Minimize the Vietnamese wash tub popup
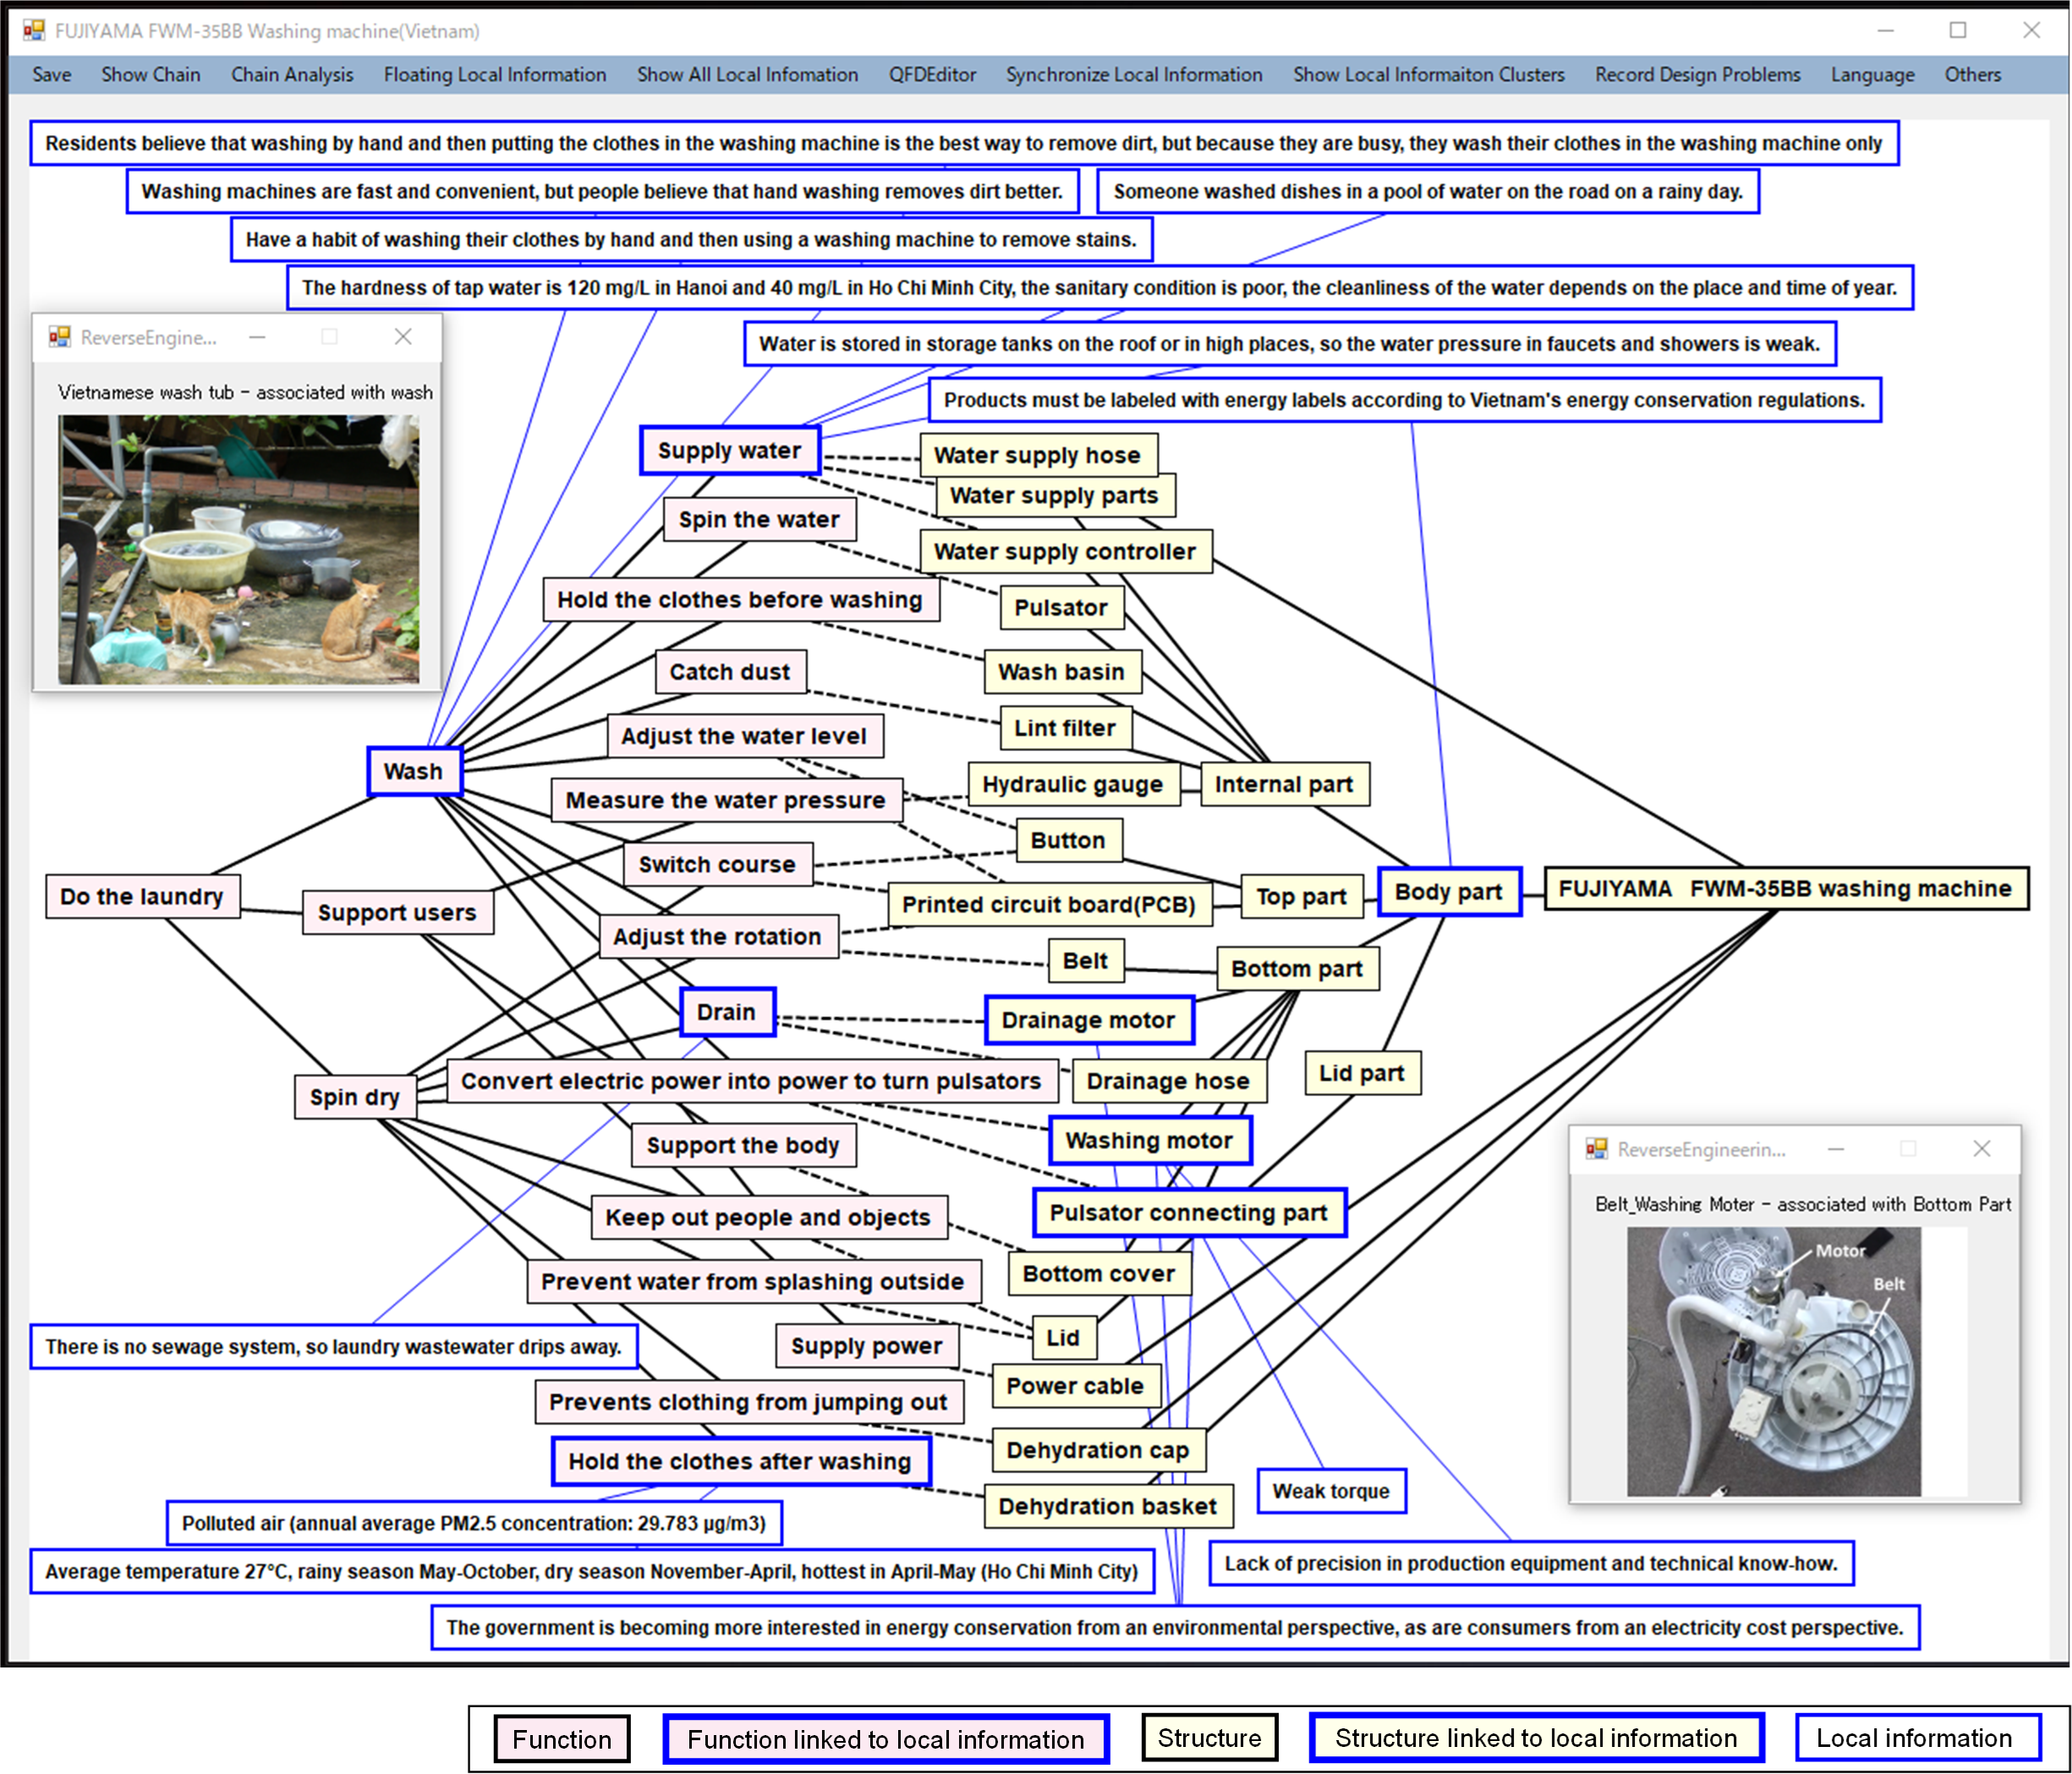 pos(257,337)
